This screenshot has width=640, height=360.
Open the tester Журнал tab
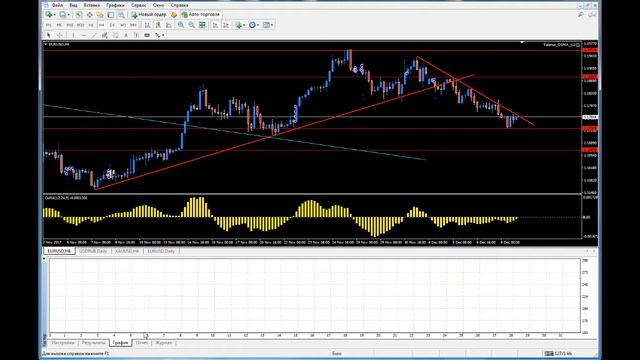164,343
